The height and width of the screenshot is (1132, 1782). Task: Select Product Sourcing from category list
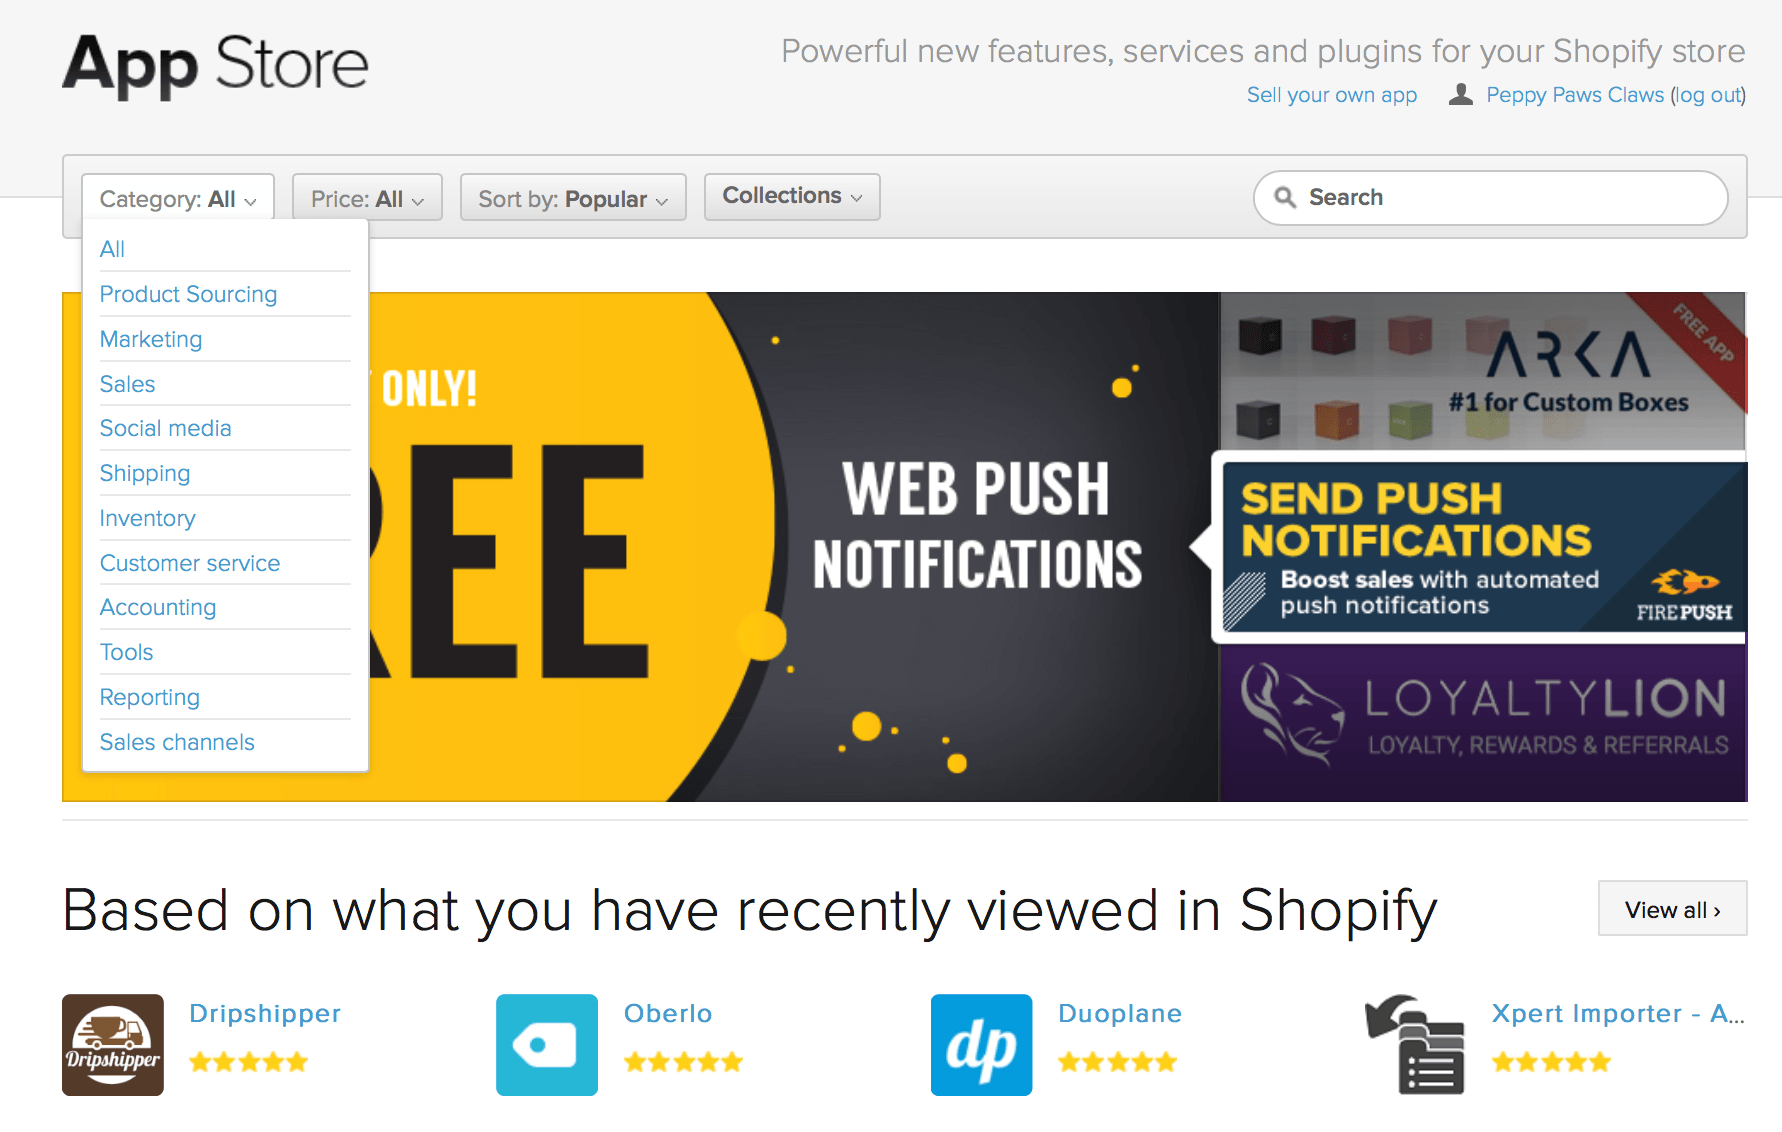(188, 294)
